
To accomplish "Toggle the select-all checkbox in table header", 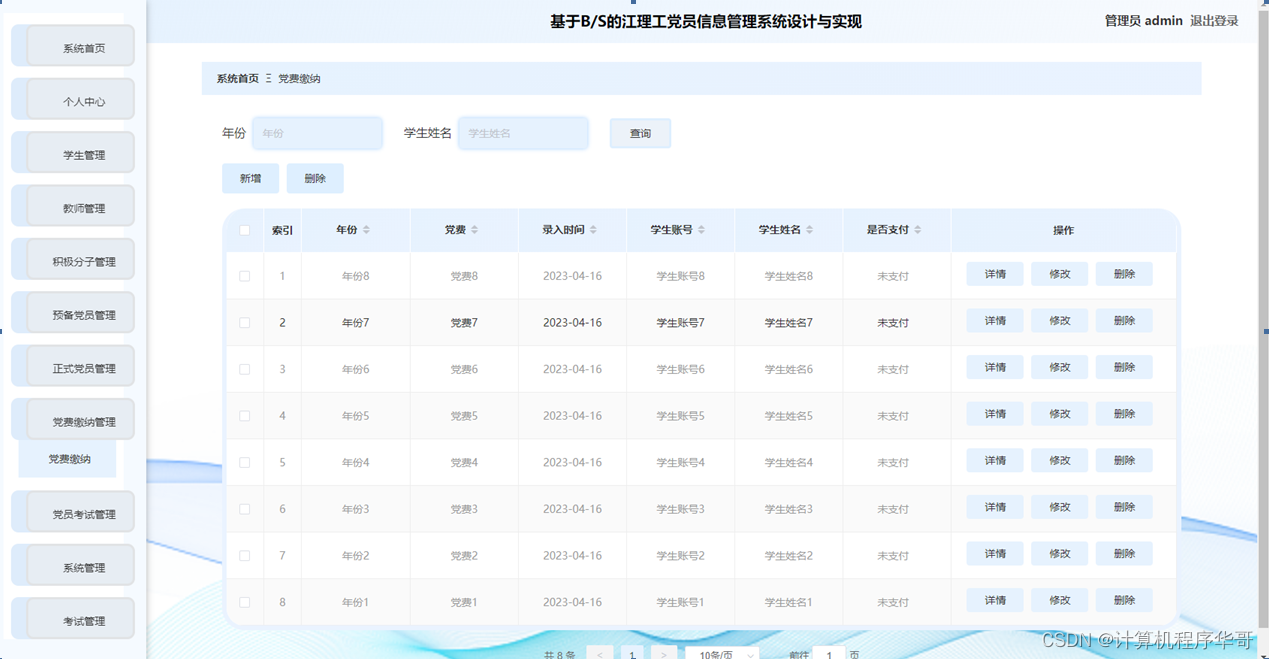I will (243, 230).
